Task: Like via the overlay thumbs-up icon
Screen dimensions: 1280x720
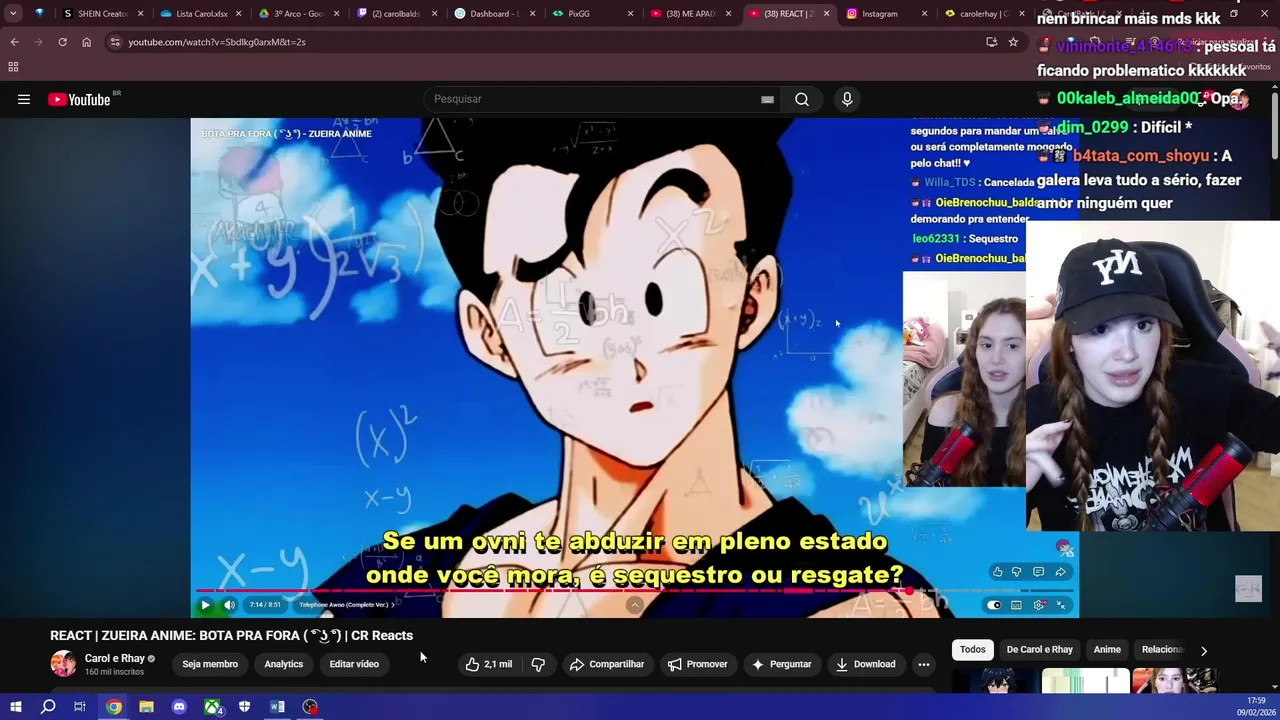Action: click(997, 572)
